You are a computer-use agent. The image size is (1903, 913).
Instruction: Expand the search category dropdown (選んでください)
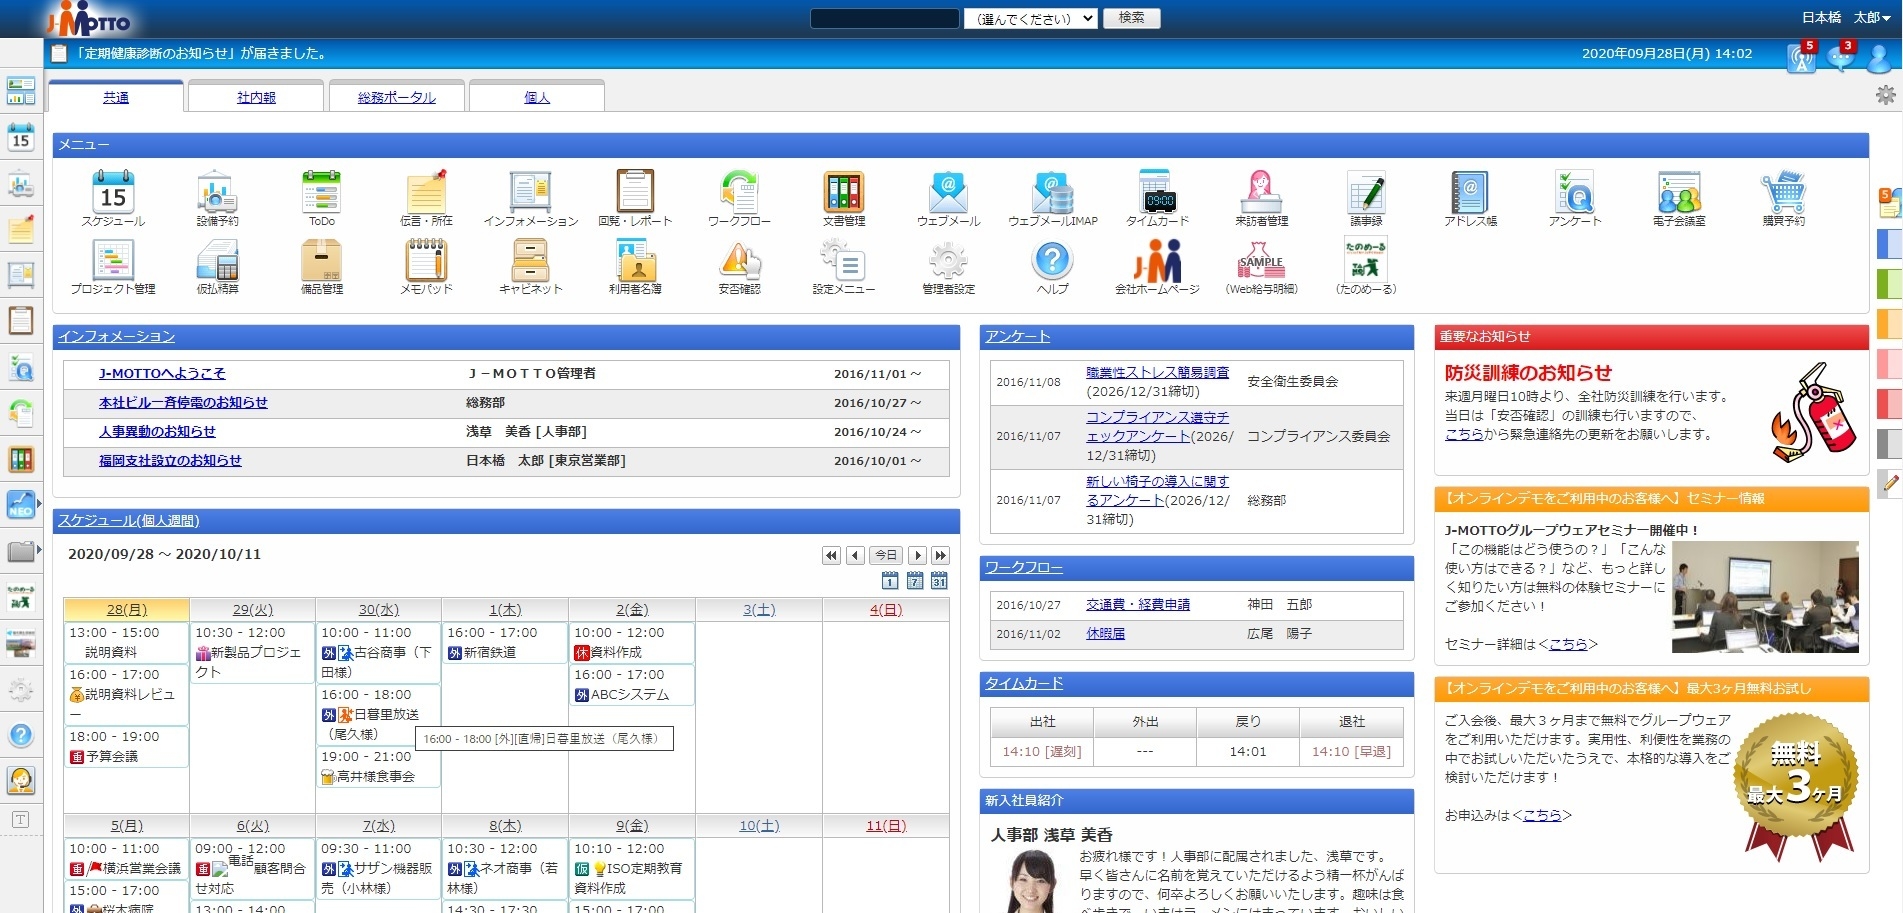click(x=1030, y=18)
